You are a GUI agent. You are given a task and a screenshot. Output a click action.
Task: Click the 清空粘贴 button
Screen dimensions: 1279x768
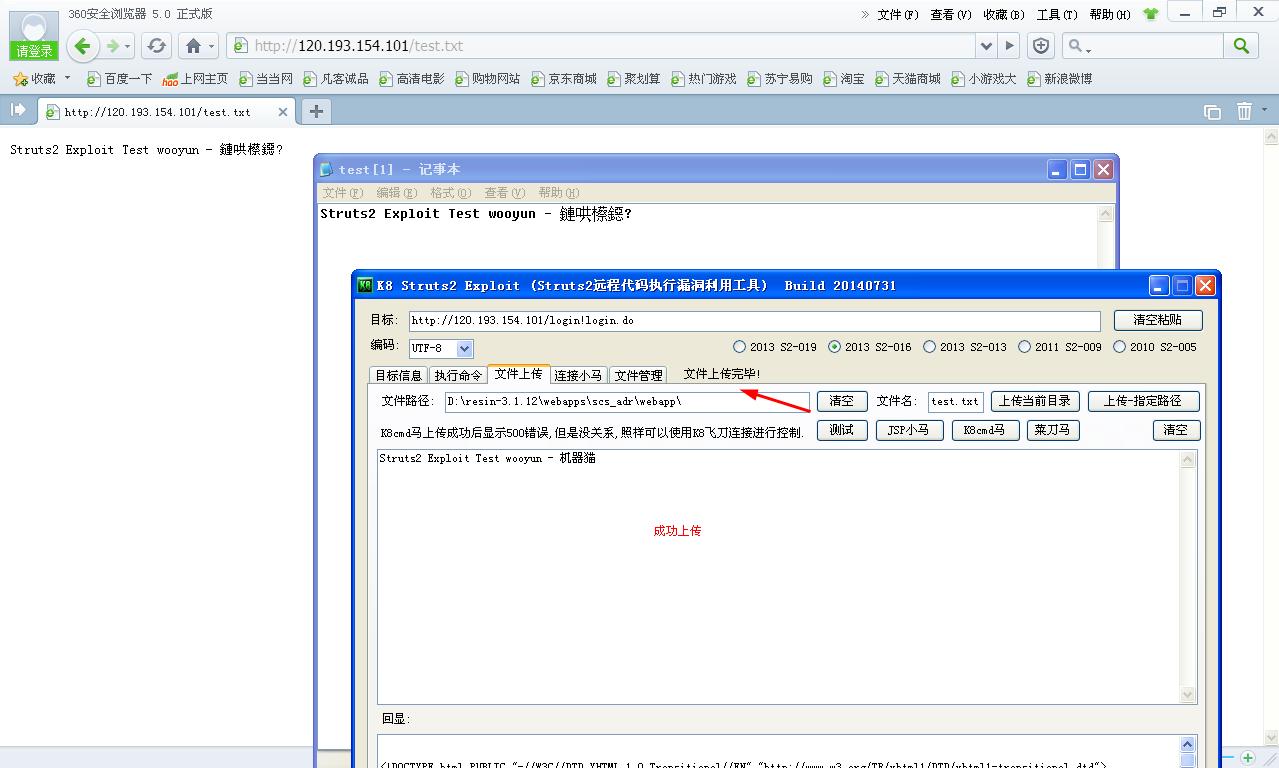1158,320
